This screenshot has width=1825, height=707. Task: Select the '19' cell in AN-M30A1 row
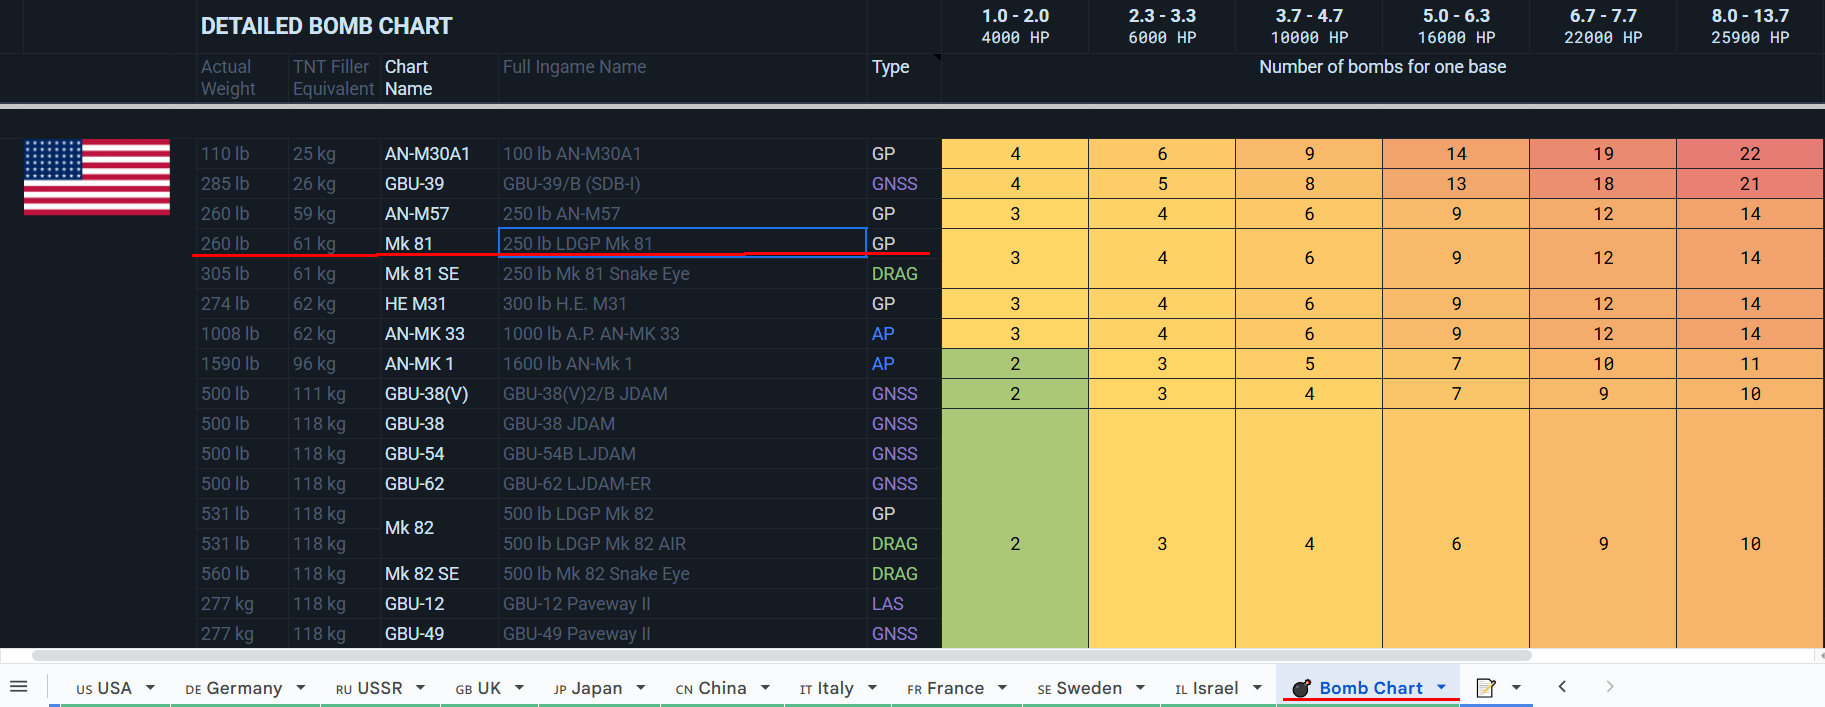pyautogui.click(x=1603, y=154)
